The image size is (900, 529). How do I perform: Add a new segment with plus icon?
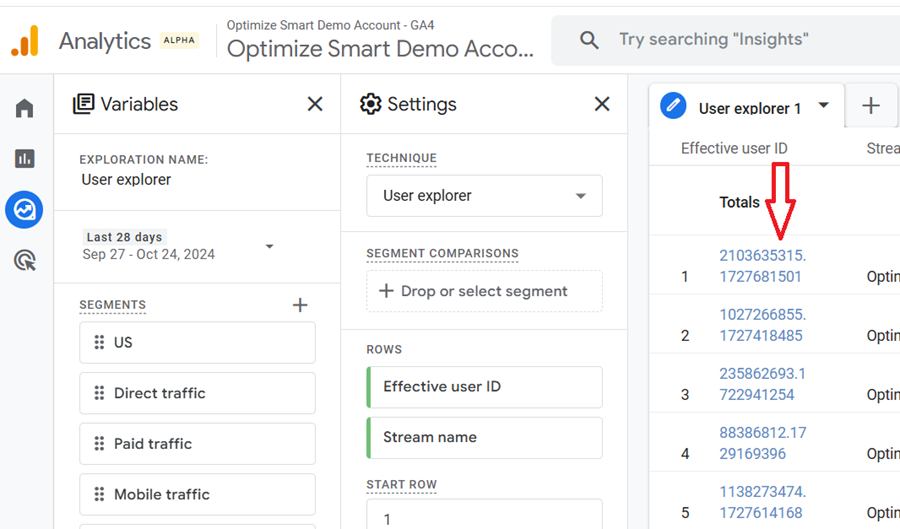pyautogui.click(x=300, y=305)
